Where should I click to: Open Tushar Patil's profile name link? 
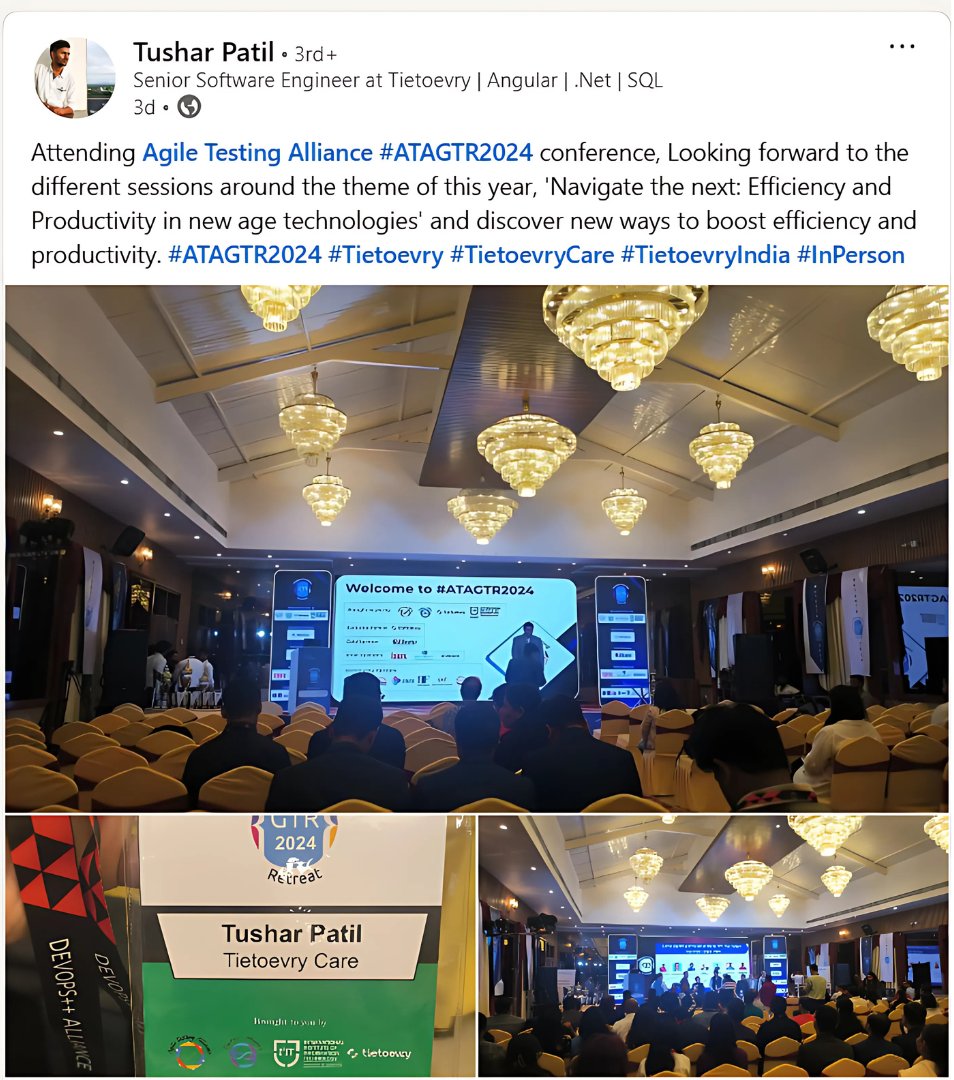(204, 52)
